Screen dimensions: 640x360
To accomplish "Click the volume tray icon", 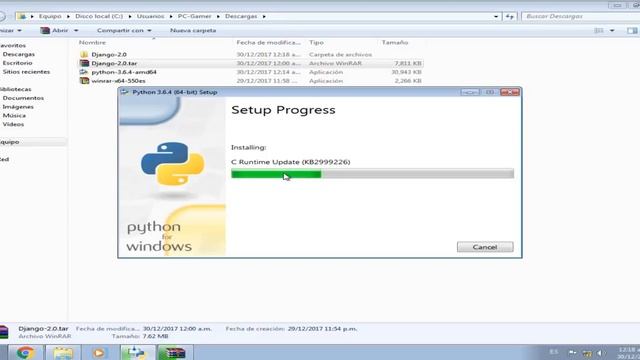I will tap(600, 353).
